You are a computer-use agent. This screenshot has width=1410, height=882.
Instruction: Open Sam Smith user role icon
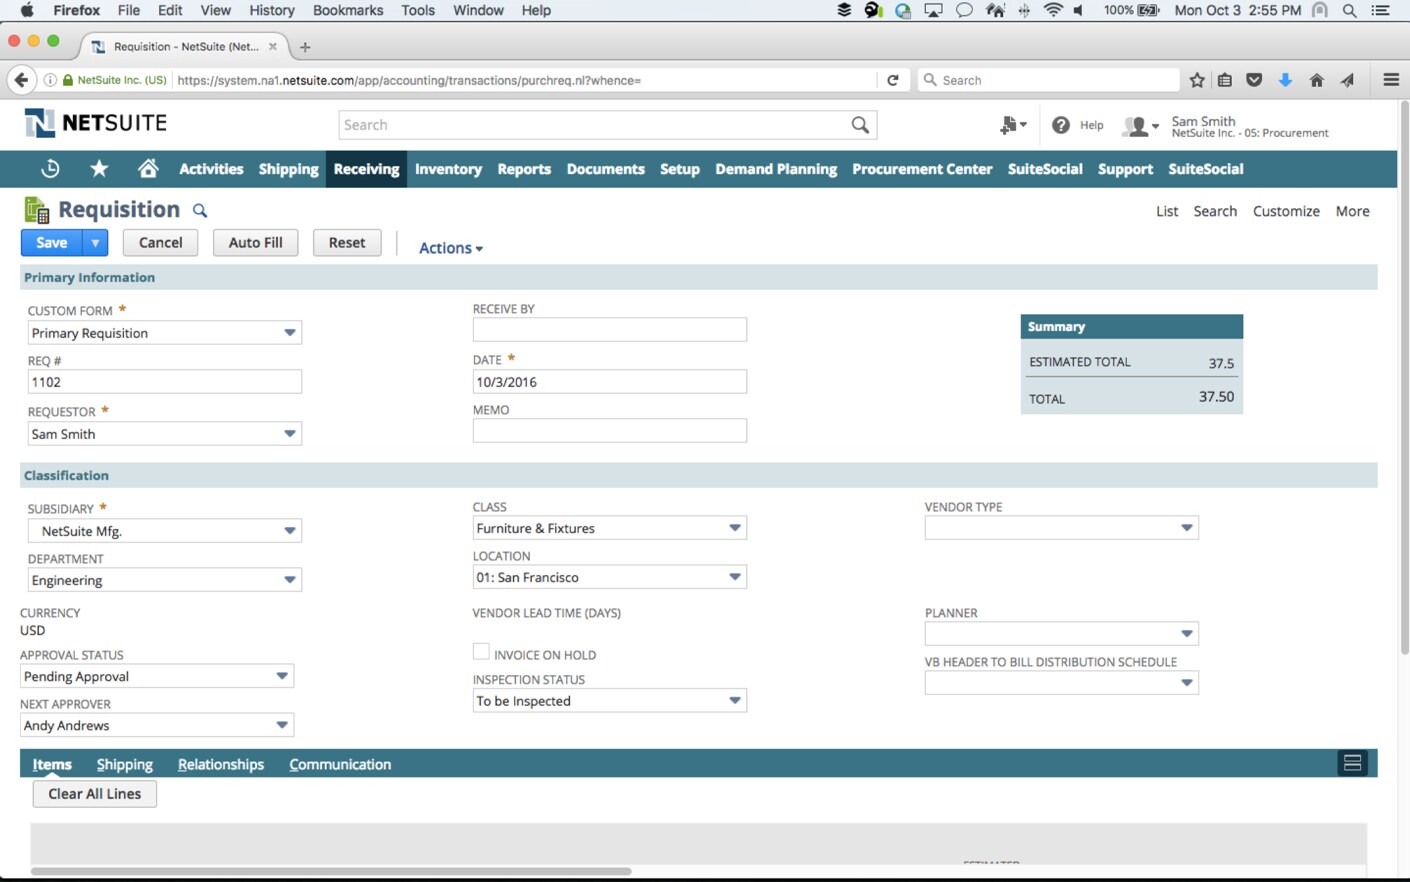(1139, 126)
